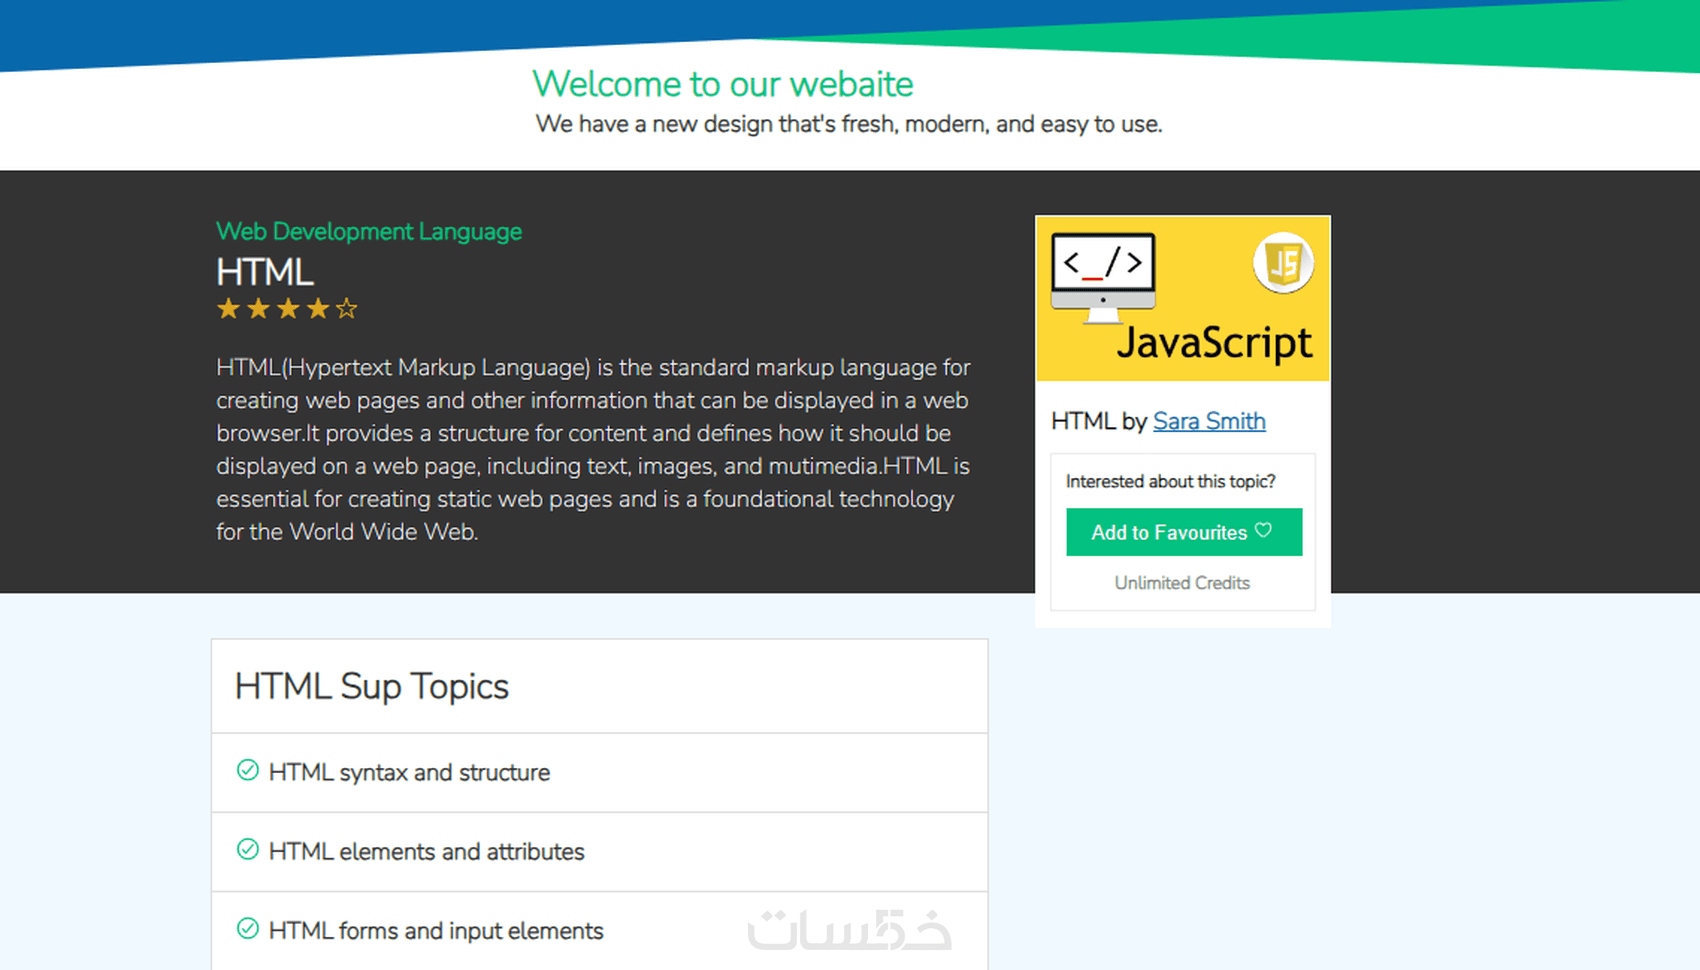The width and height of the screenshot is (1700, 970).
Task: Click the Web Development Language category label
Action: (x=368, y=231)
